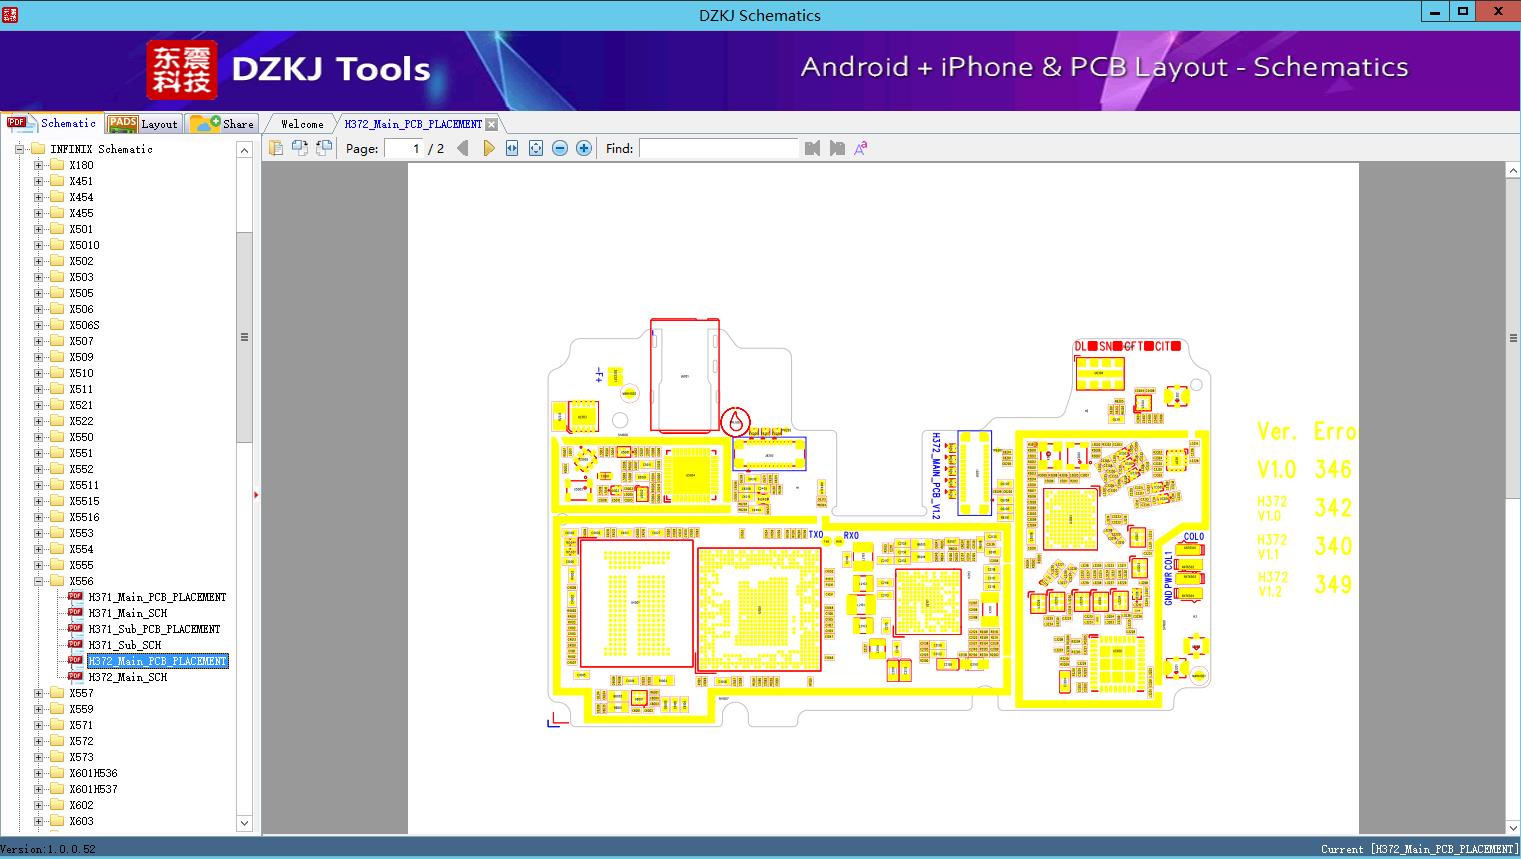Select the X571 folder label
This screenshot has height=859, width=1521.
point(81,725)
